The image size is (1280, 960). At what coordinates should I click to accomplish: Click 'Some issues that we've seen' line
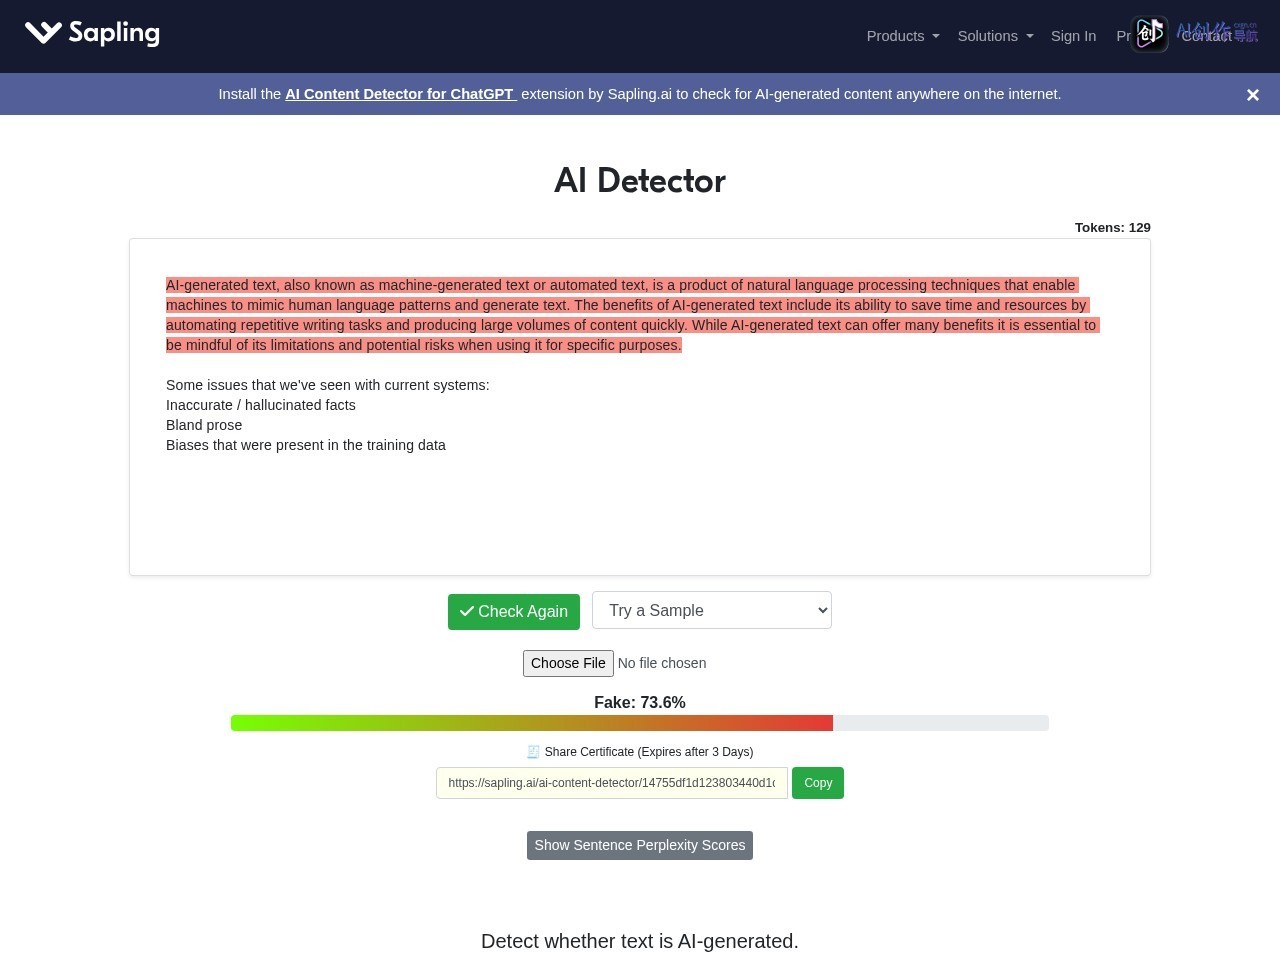tap(328, 385)
